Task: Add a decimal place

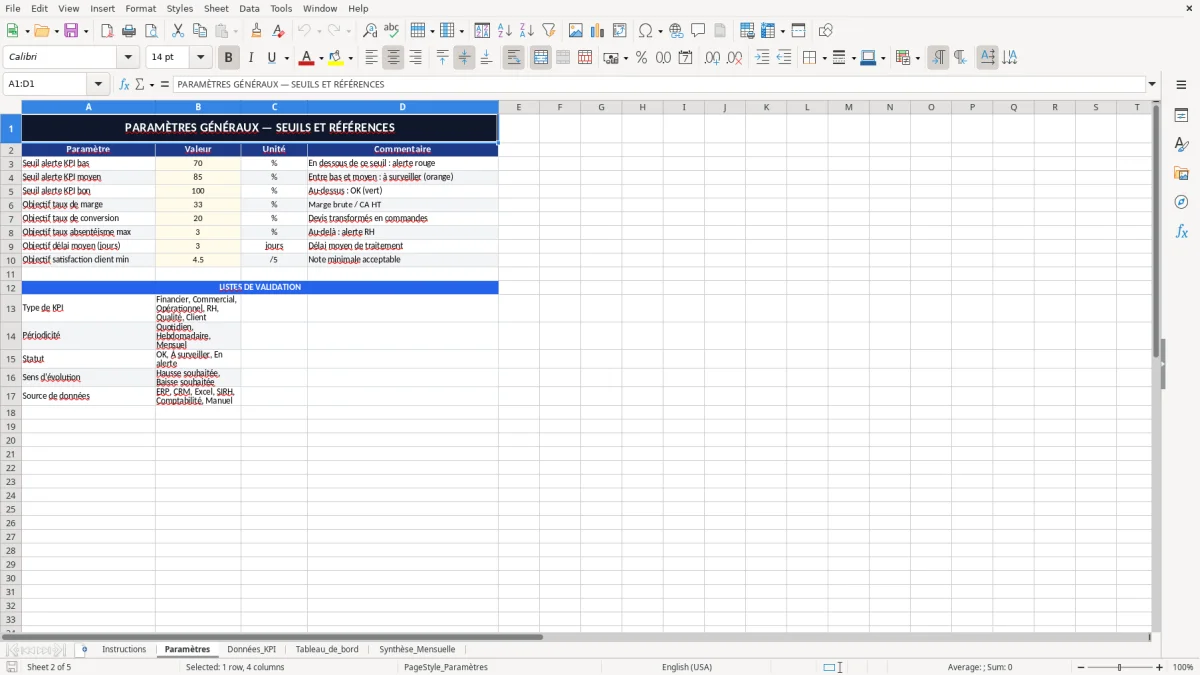Action: point(712,58)
